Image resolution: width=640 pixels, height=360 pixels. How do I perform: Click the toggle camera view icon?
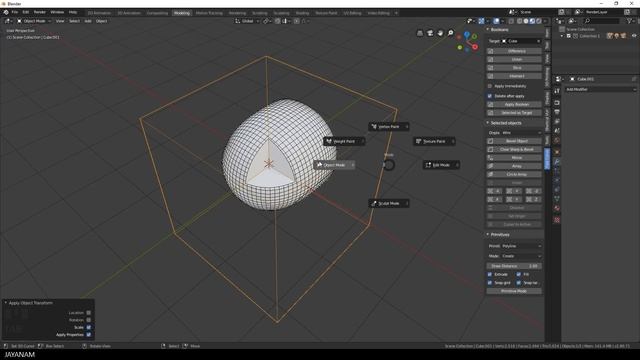(430, 33)
